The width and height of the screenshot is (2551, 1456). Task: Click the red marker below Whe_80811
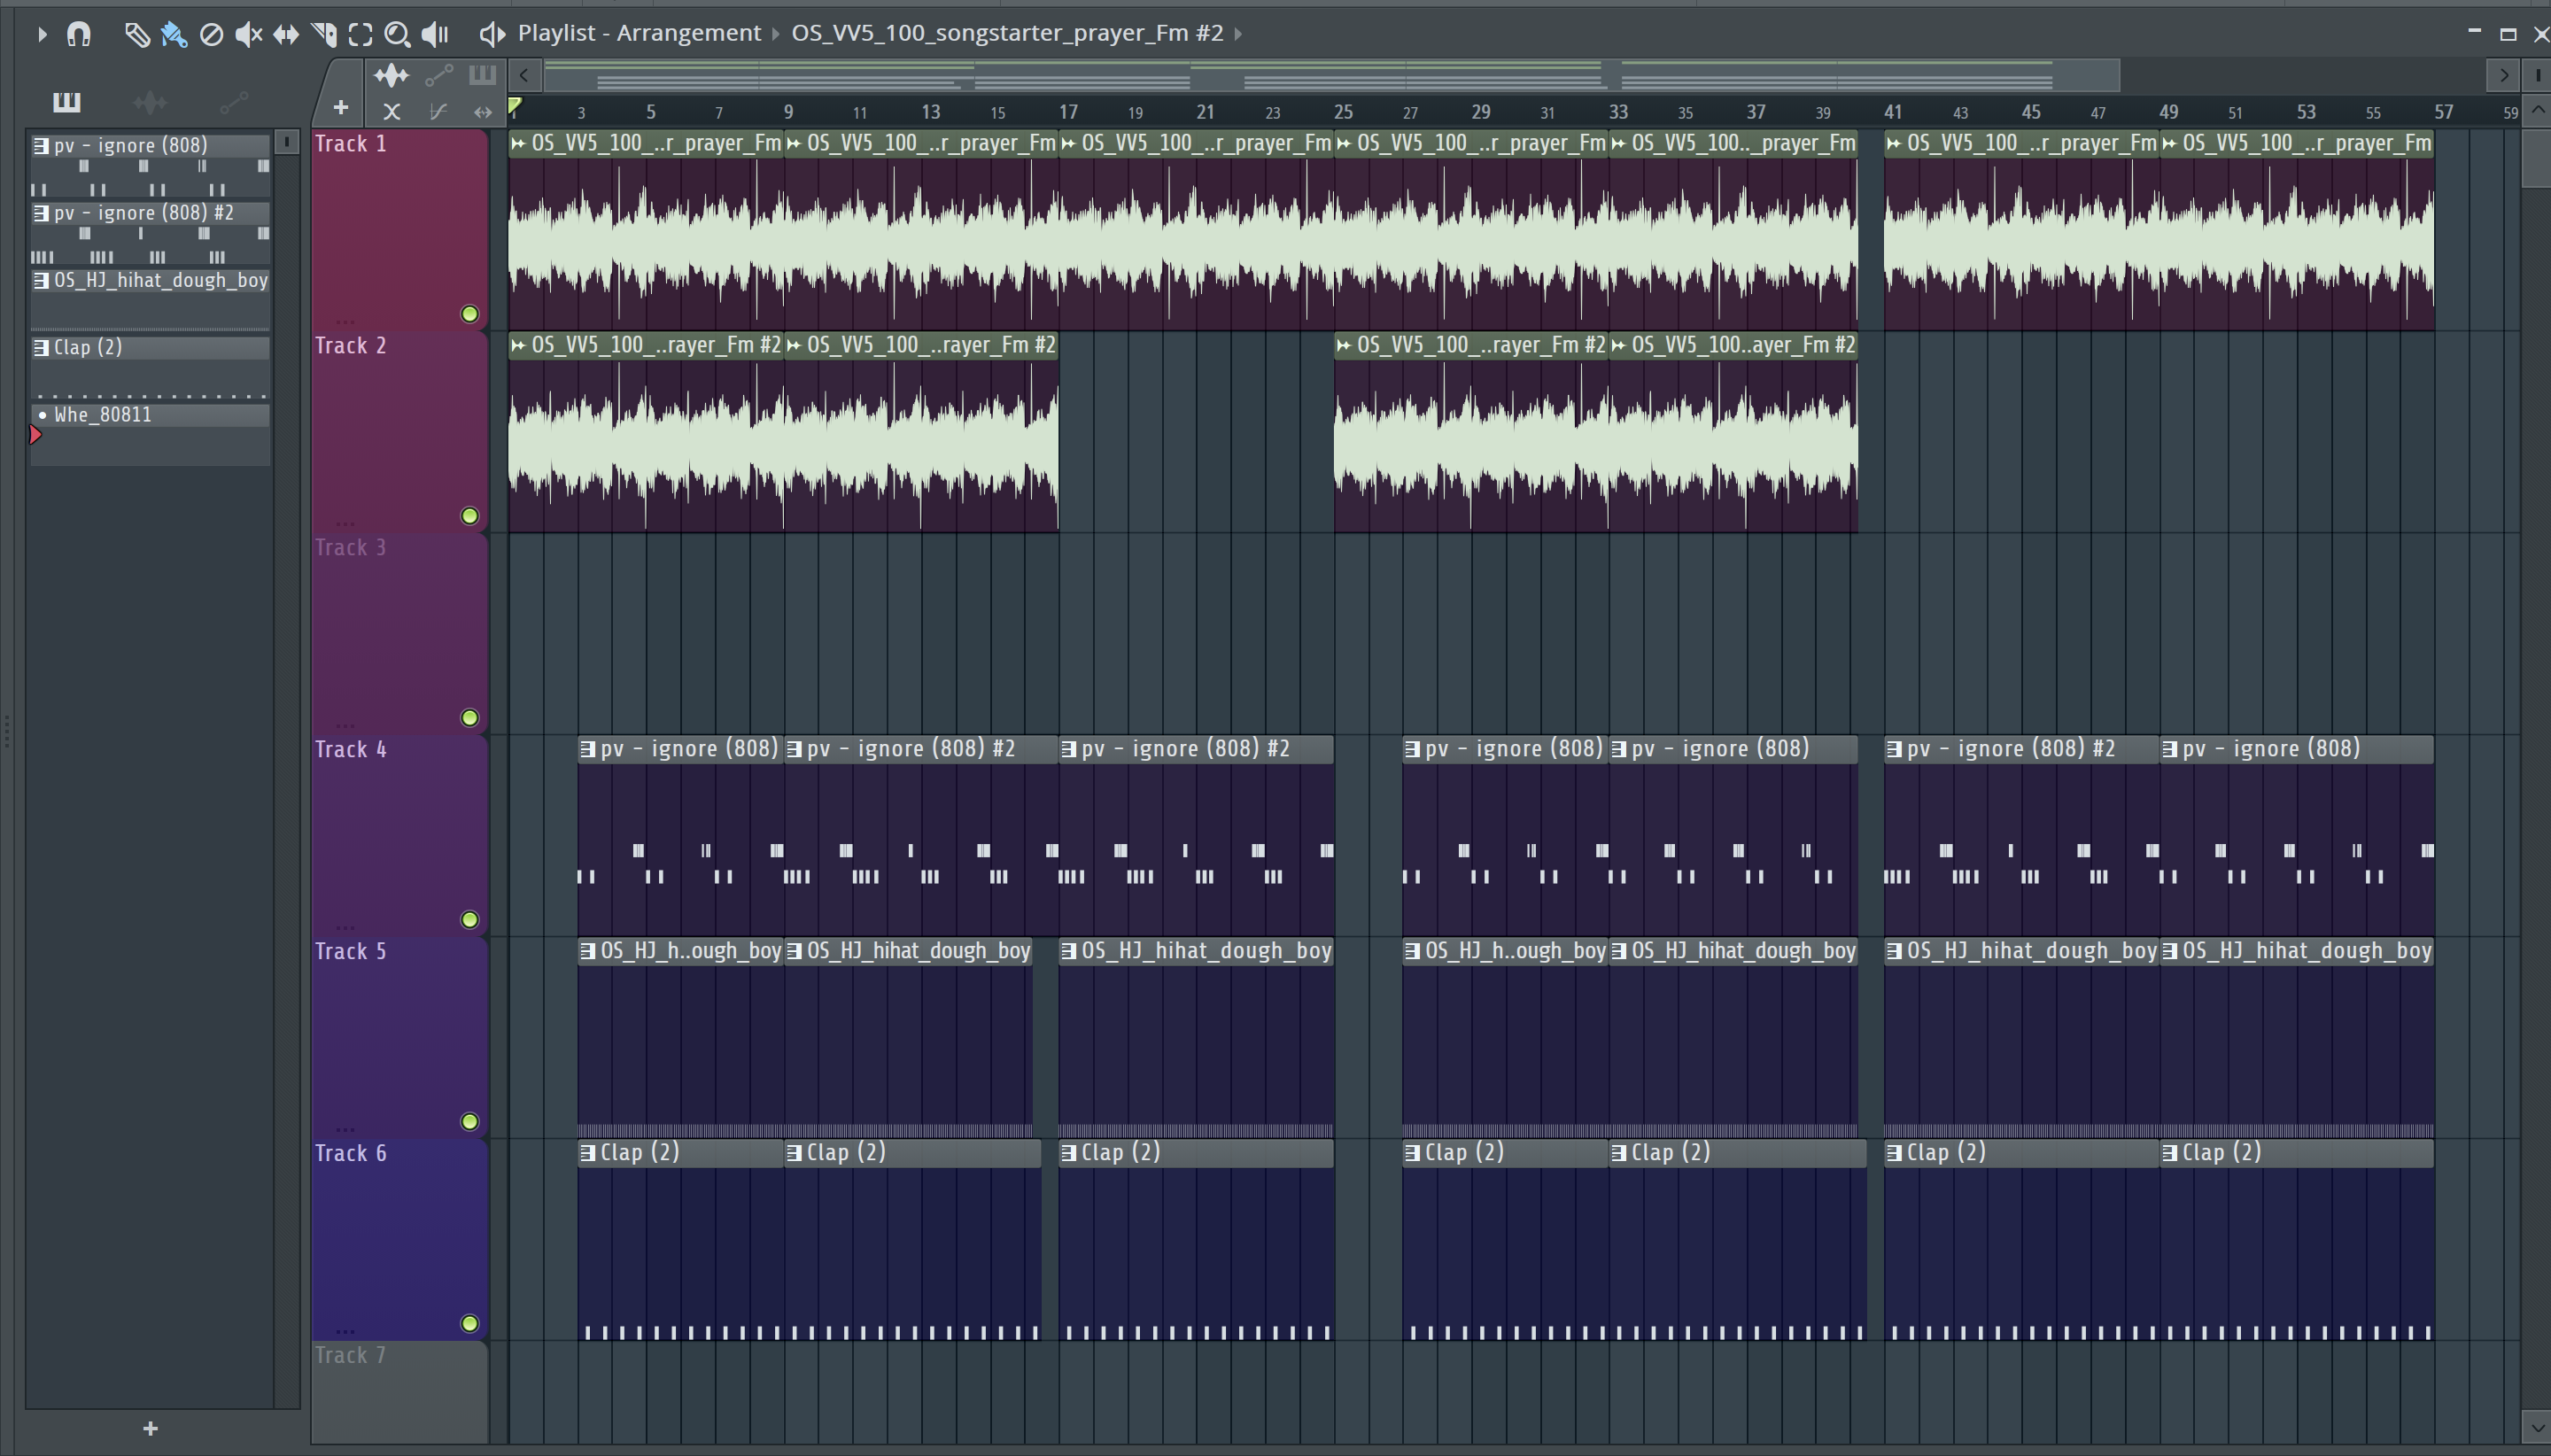(35, 435)
